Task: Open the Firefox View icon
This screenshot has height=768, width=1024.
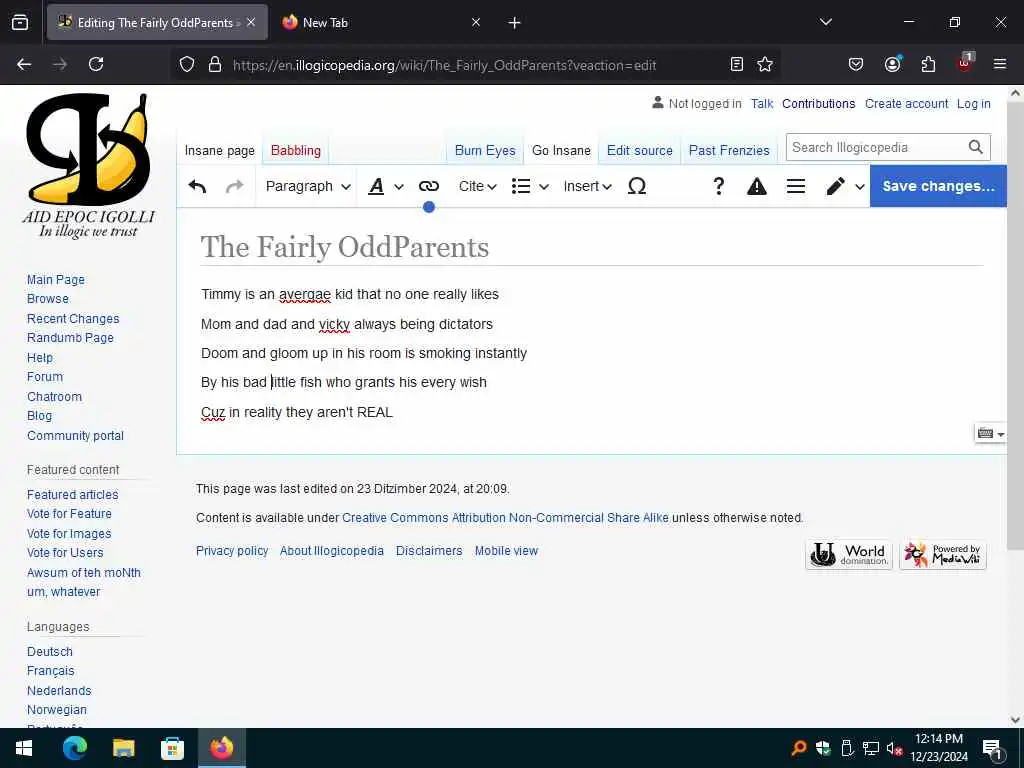Action: click(x=20, y=23)
